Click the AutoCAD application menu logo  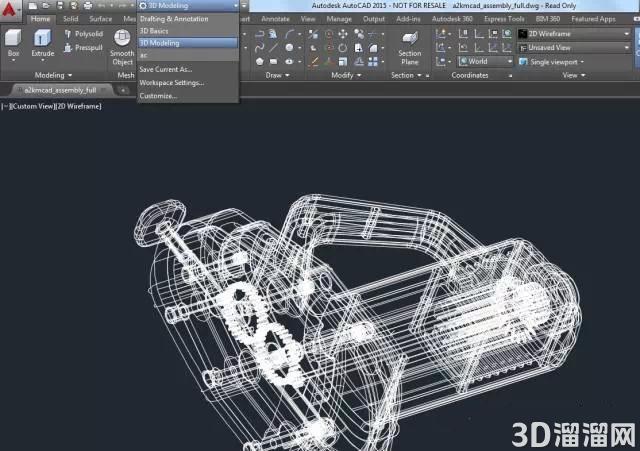click(9, 9)
